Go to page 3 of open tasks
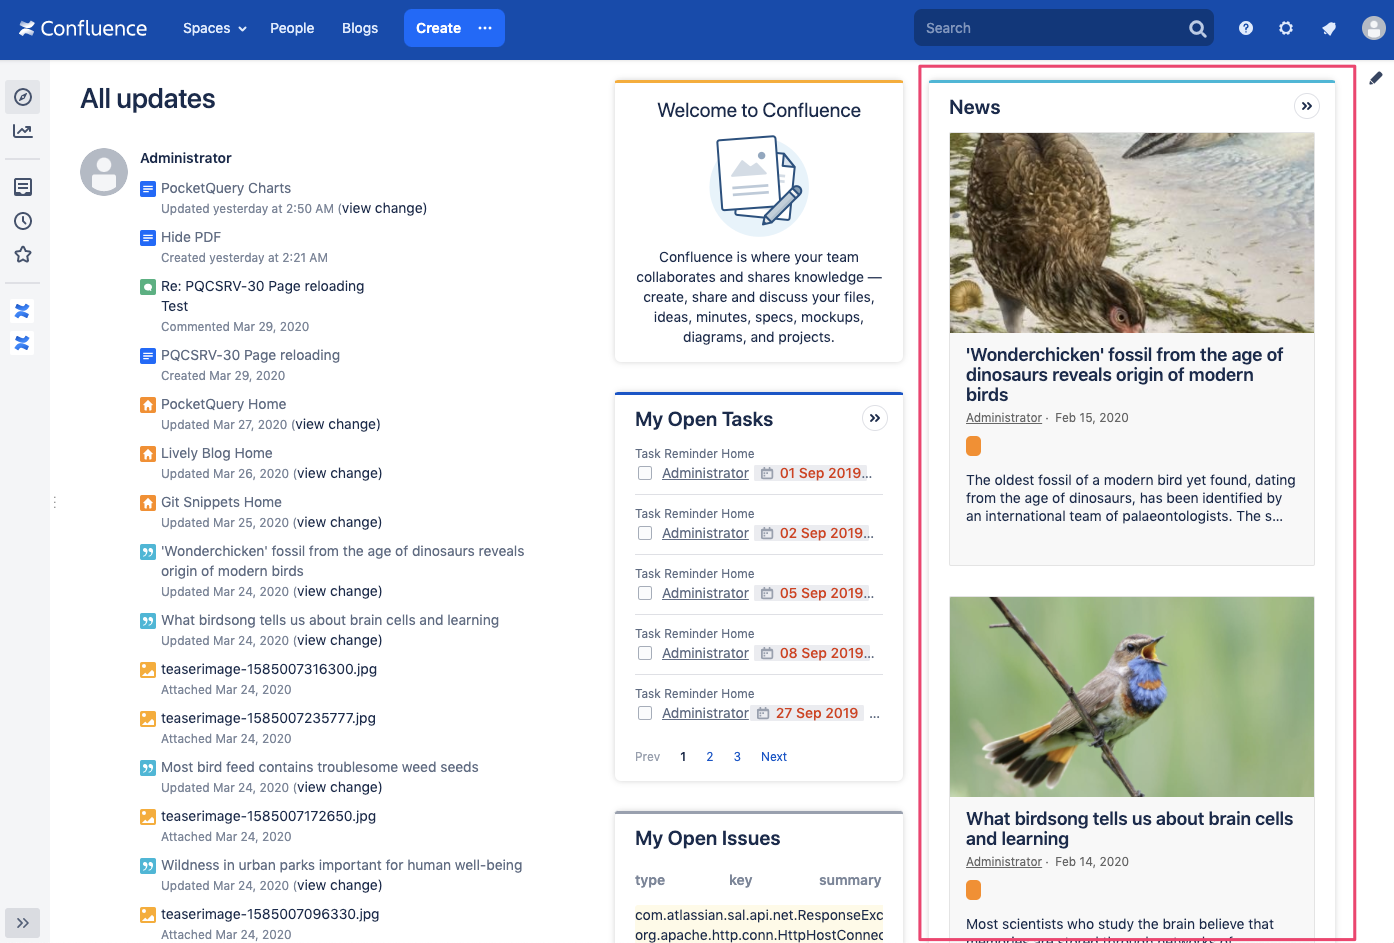 click(x=737, y=757)
